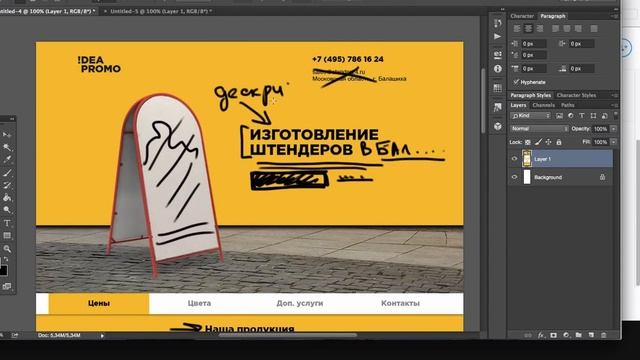Align paragraph text right
This screenshot has height=360, width=640.
(540, 29)
